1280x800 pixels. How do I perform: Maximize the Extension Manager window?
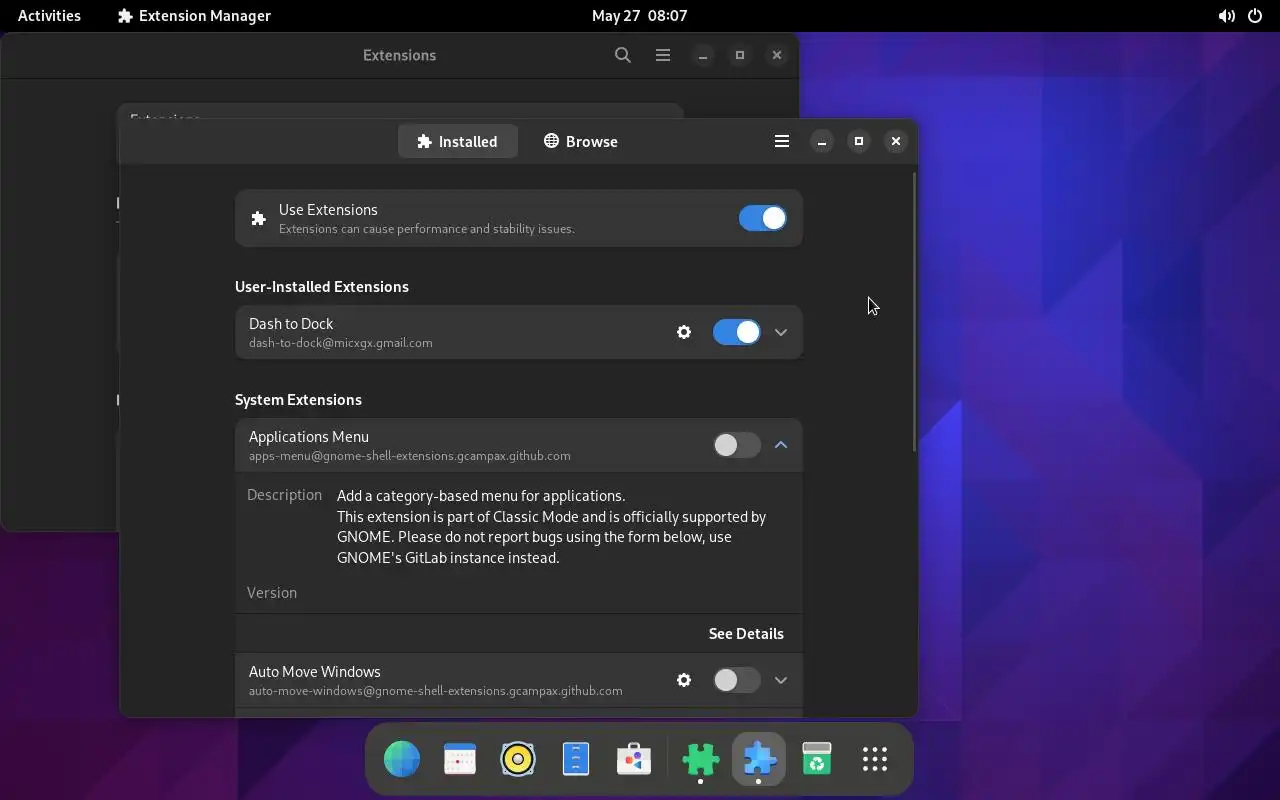[x=859, y=141]
